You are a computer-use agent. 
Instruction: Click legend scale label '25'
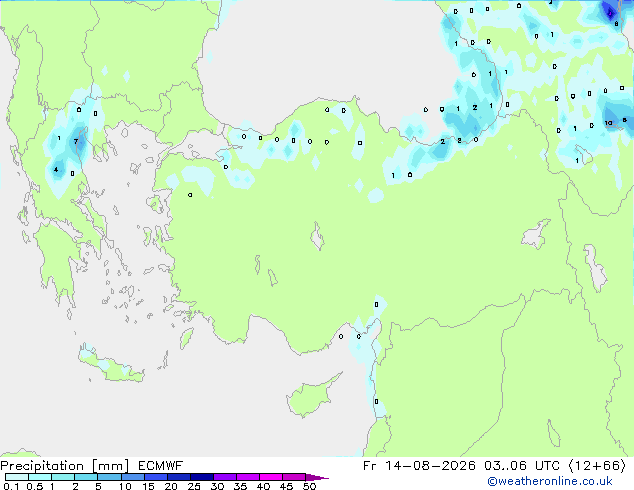pos(194,486)
